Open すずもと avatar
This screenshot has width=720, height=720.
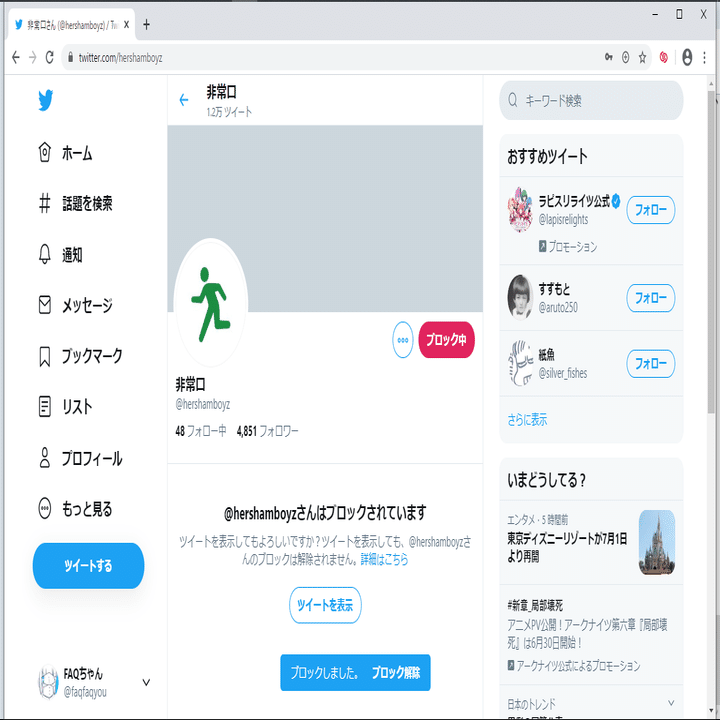click(520, 298)
